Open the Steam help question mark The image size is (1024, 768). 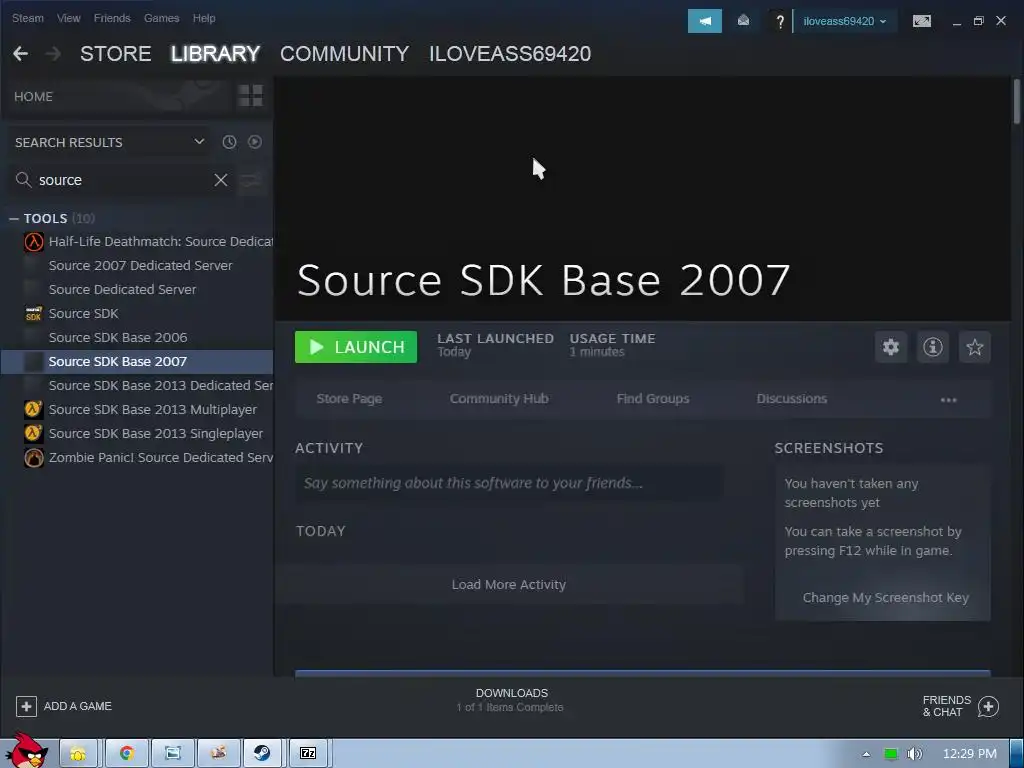coord(780,22)
